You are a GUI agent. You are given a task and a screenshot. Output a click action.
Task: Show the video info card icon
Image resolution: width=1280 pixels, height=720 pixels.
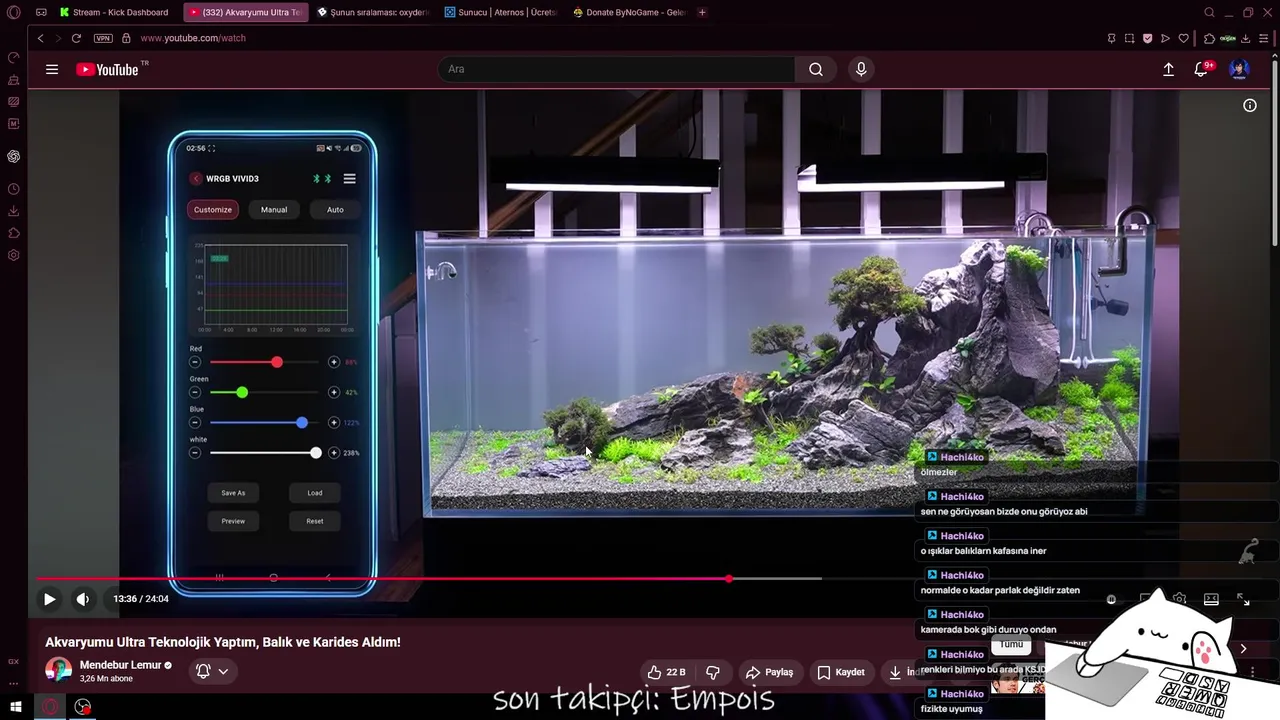click(x=1250, y=105)
